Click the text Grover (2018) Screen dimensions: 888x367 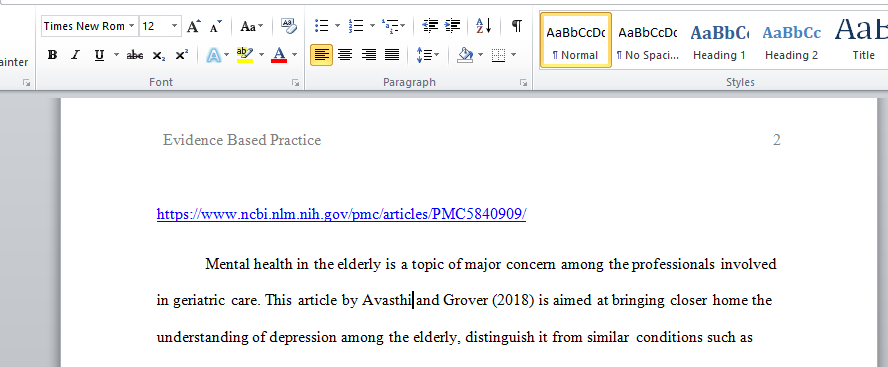click(489, 300)
